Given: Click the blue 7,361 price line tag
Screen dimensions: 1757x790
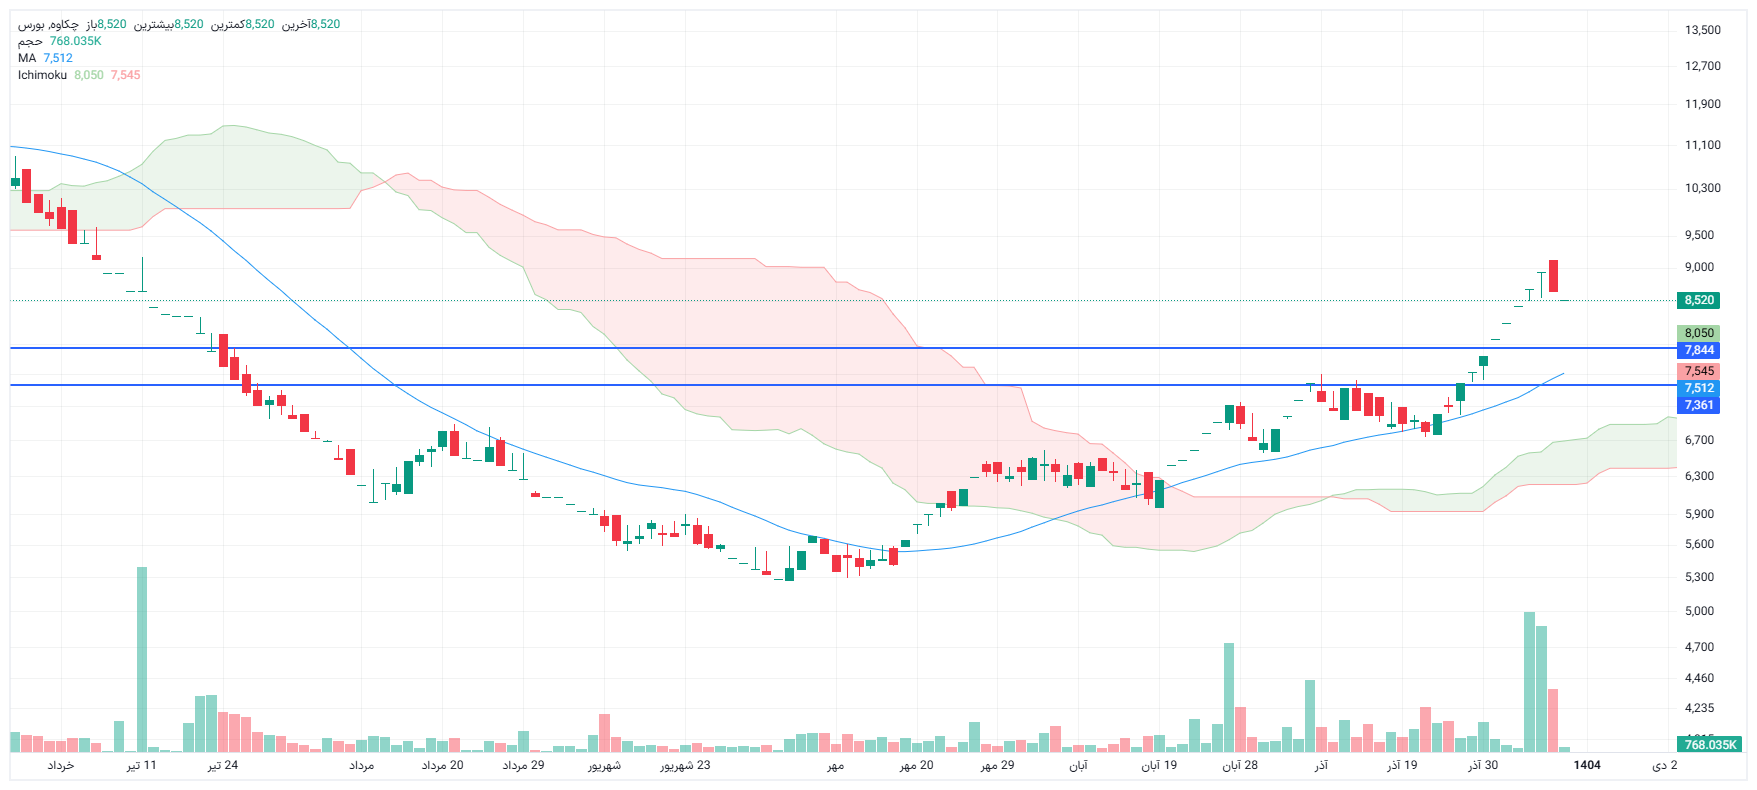Looking at the screenshot, I should [x=1698, y=405].
